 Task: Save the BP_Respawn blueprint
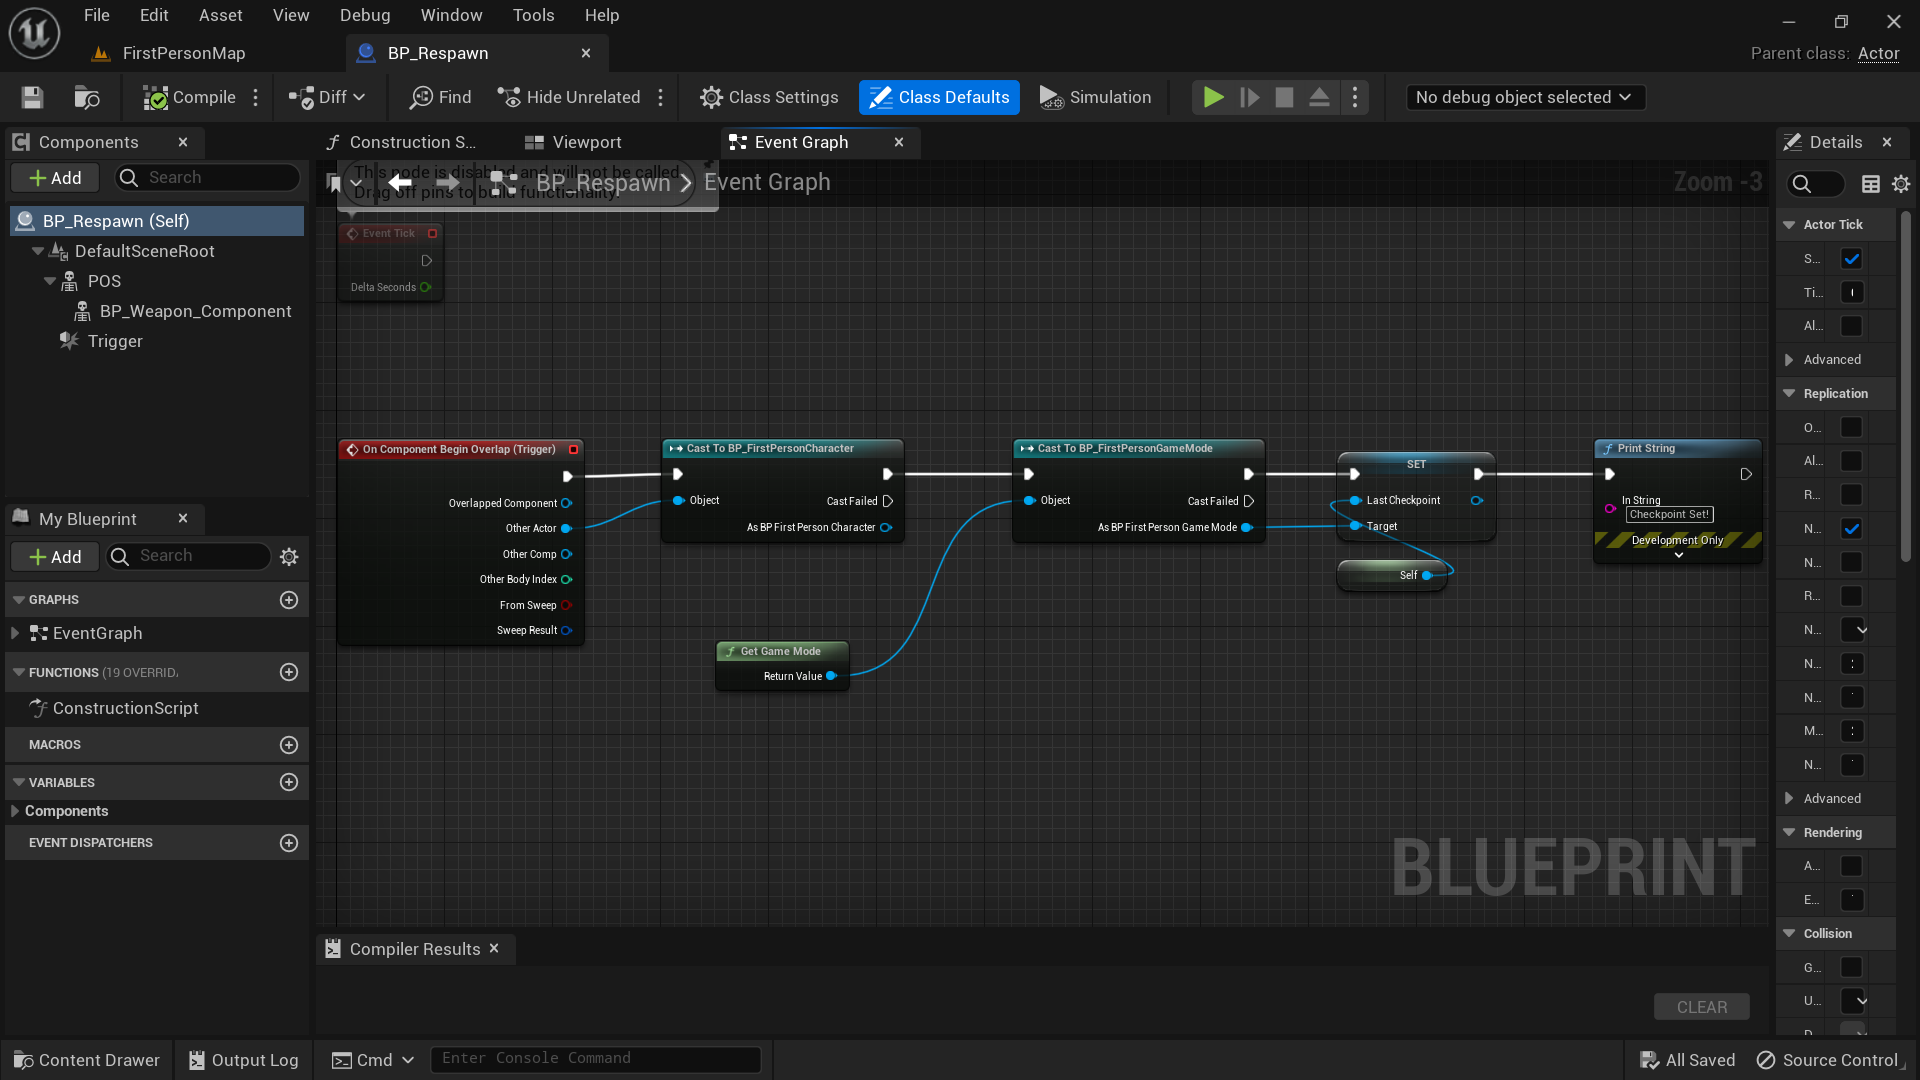point(31,97)
